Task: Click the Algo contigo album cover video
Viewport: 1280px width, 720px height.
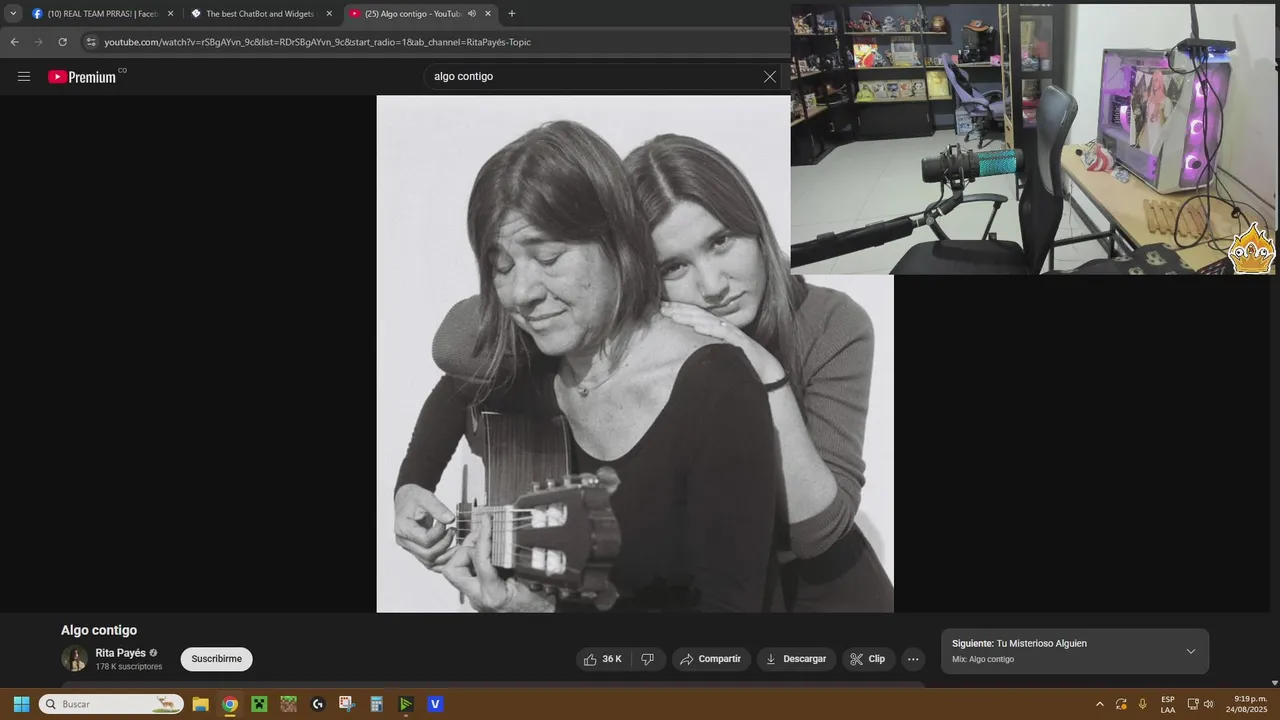Action: 634,353
